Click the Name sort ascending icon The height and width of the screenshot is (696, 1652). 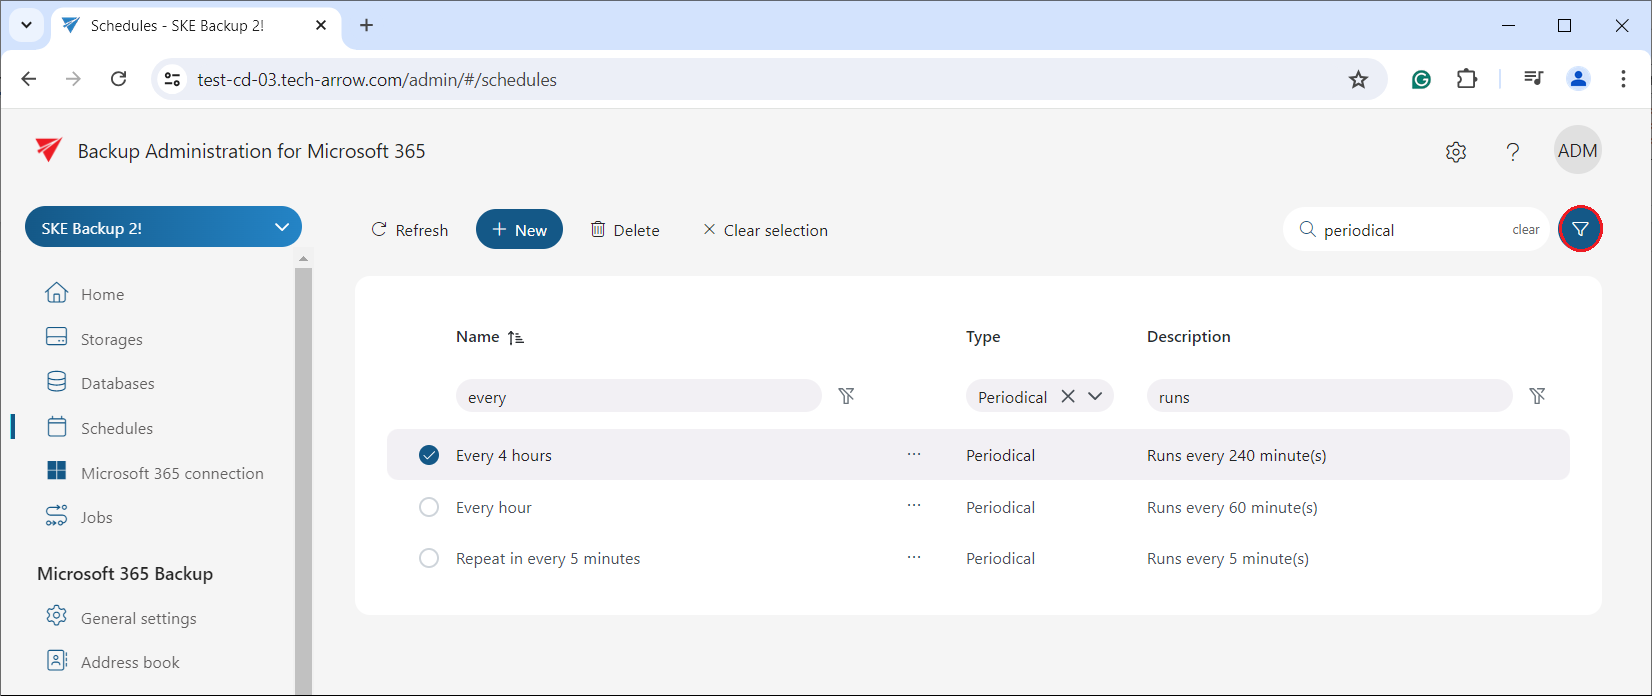[516, 338]
